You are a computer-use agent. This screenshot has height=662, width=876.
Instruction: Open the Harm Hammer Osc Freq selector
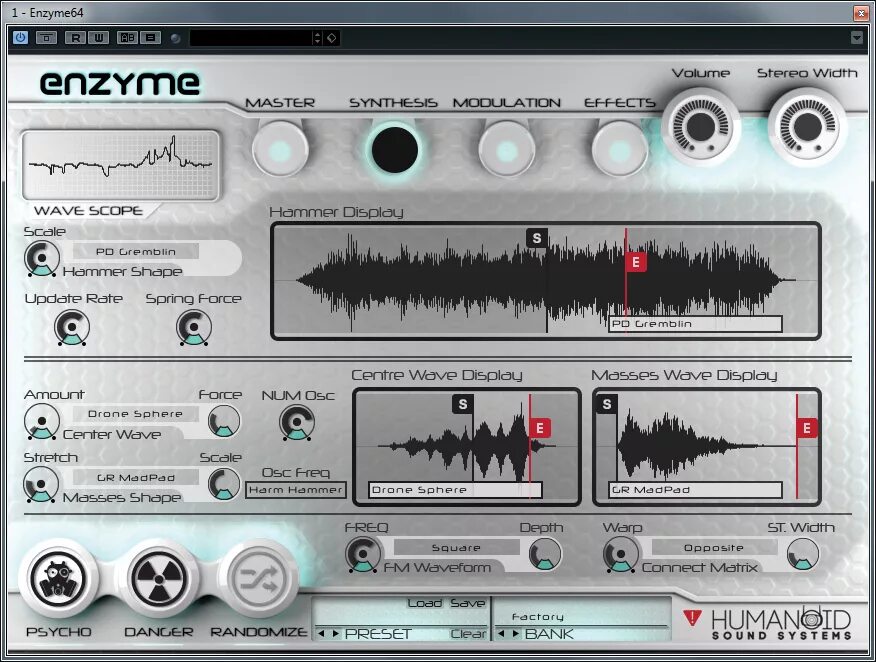pyautogui.click(x=296, y=490)
